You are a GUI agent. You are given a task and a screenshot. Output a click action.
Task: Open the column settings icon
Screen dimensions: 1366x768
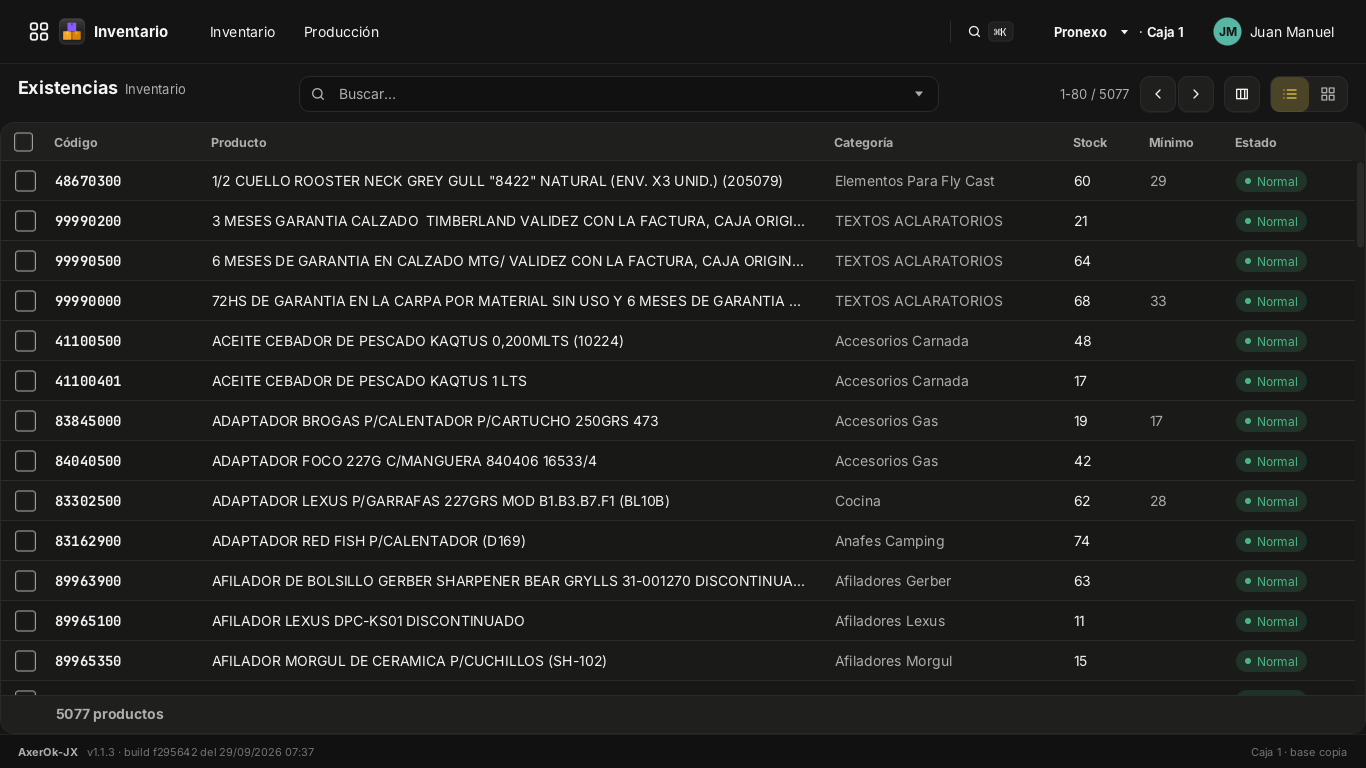[1242, 94]
